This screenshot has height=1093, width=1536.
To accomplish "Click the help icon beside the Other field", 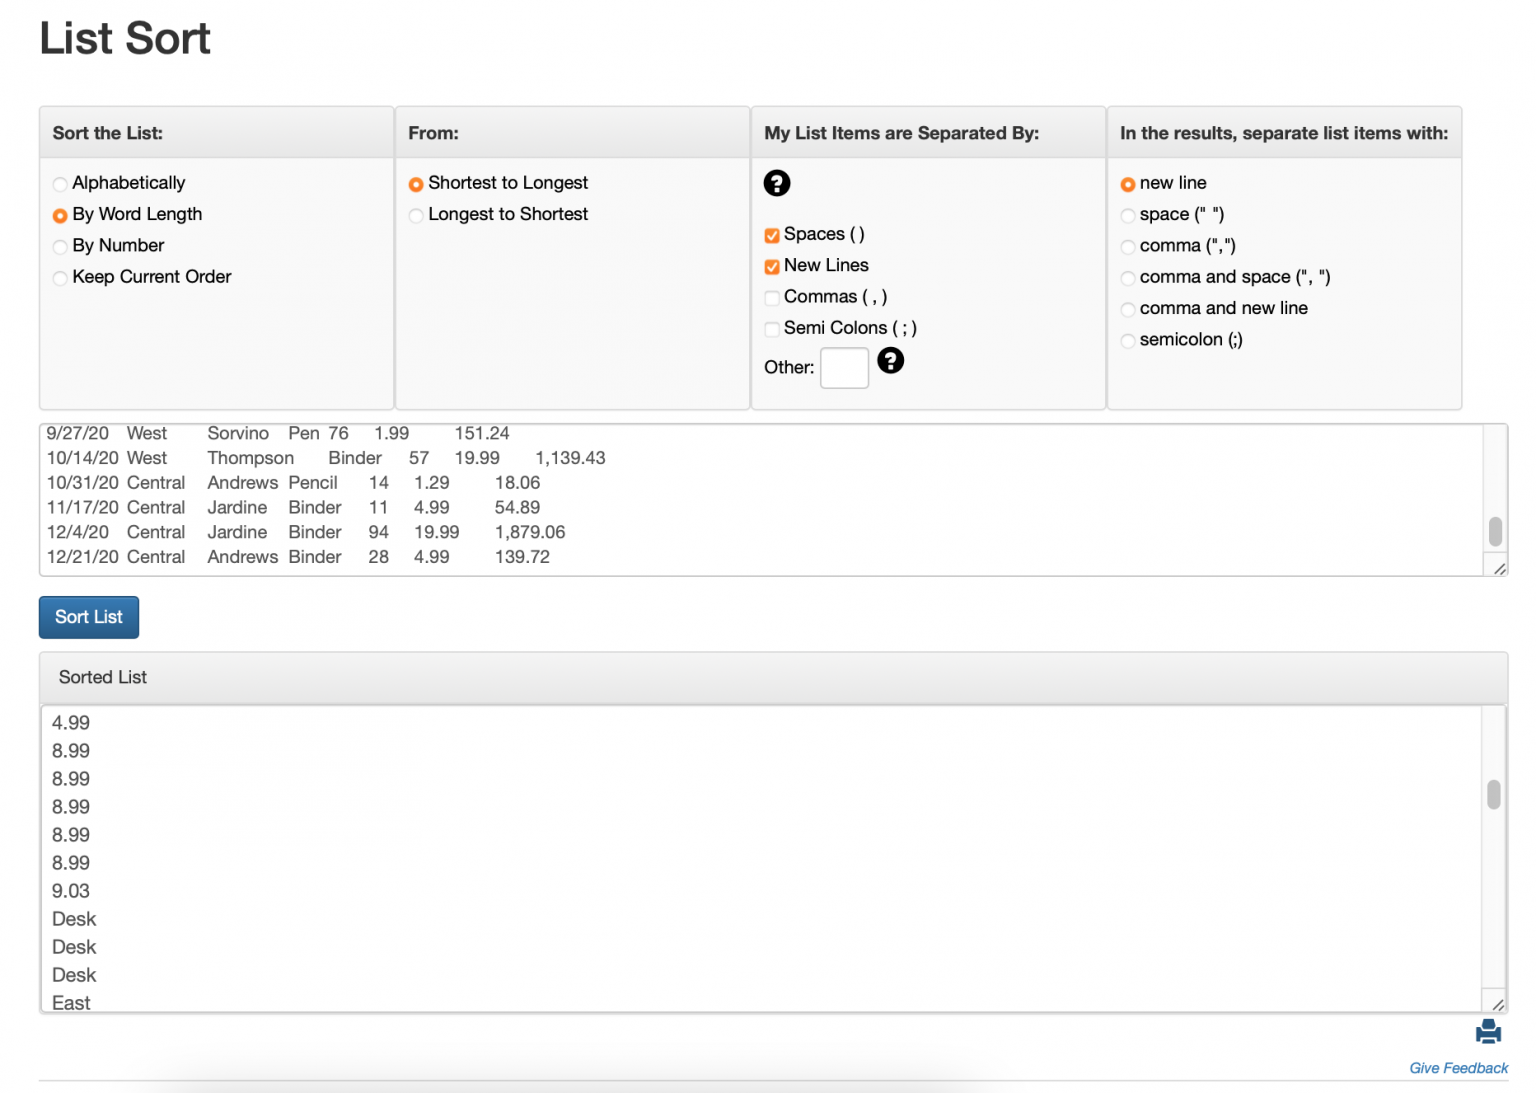I will tap(890, 361).
